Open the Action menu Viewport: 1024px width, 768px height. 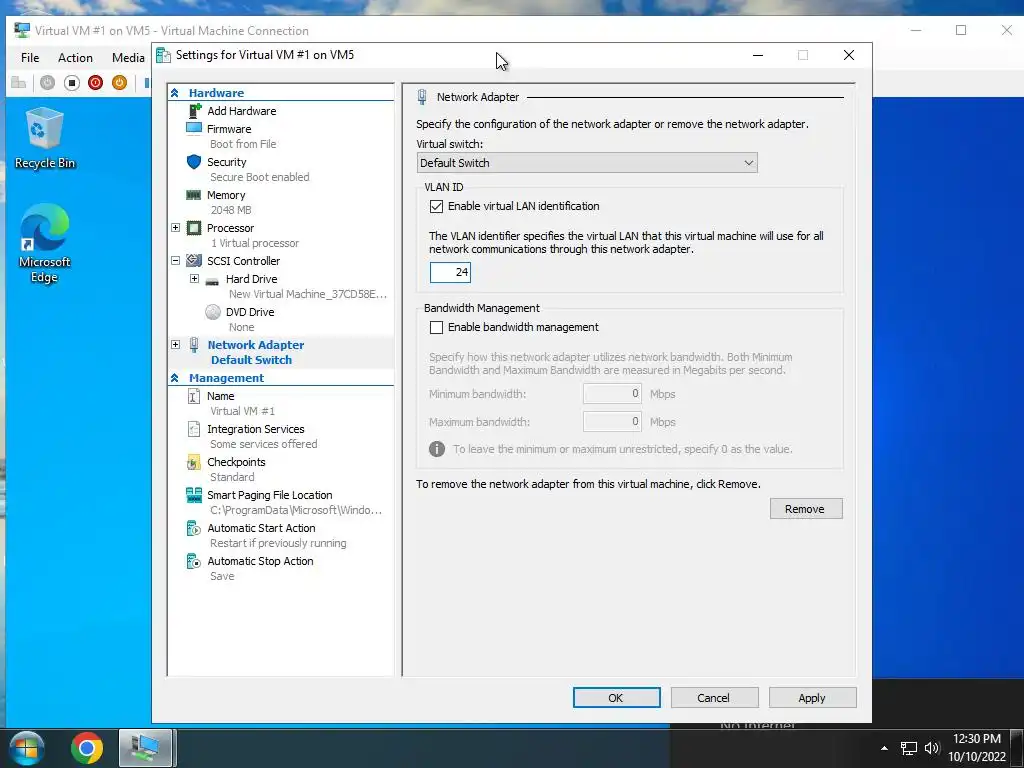(x=75, y=57)
